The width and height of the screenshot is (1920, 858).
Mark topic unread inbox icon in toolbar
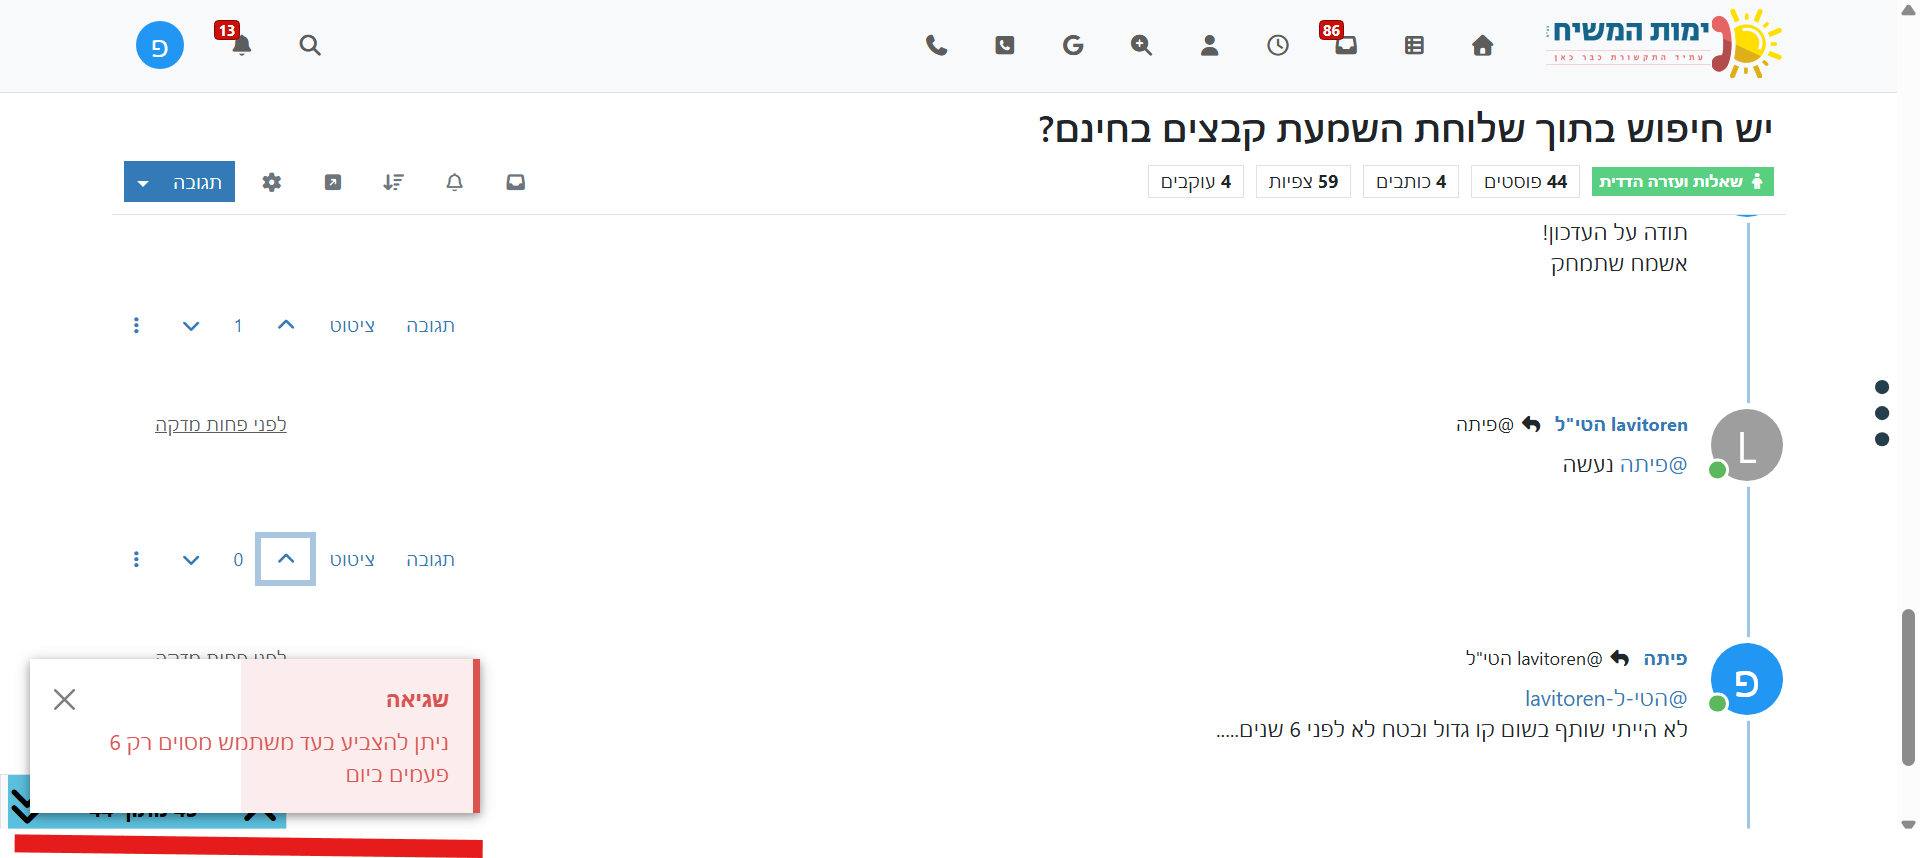516,182
